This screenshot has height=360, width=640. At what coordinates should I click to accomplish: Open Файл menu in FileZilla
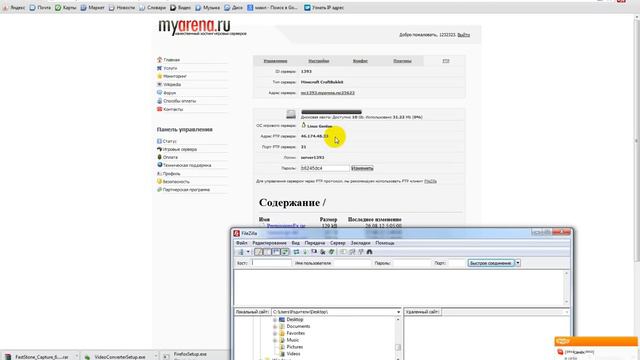242,243
